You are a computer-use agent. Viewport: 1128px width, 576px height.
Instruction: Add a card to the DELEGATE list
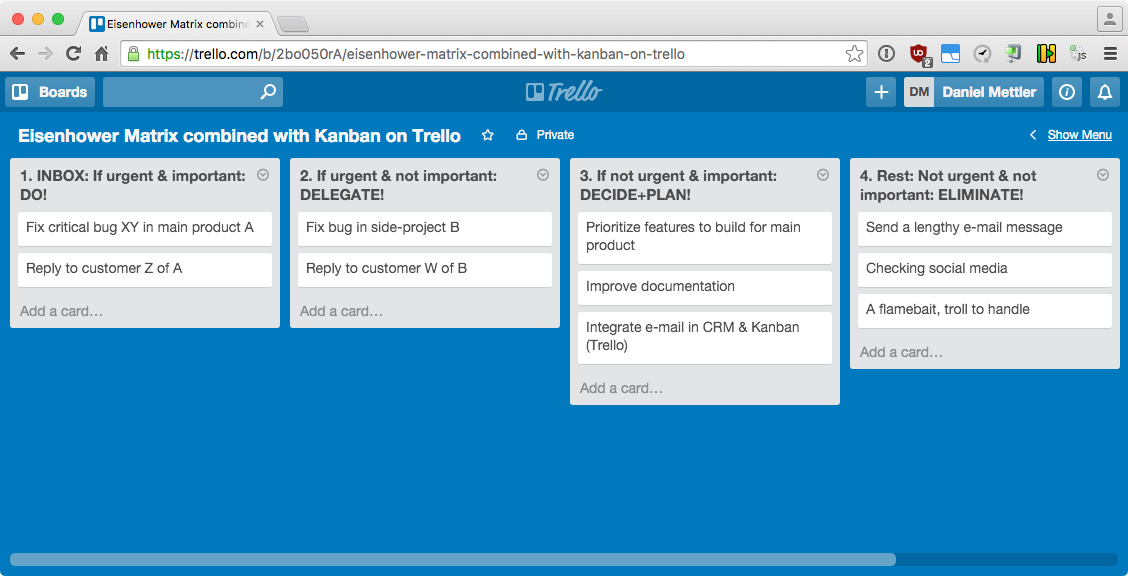tap(342, 311)
